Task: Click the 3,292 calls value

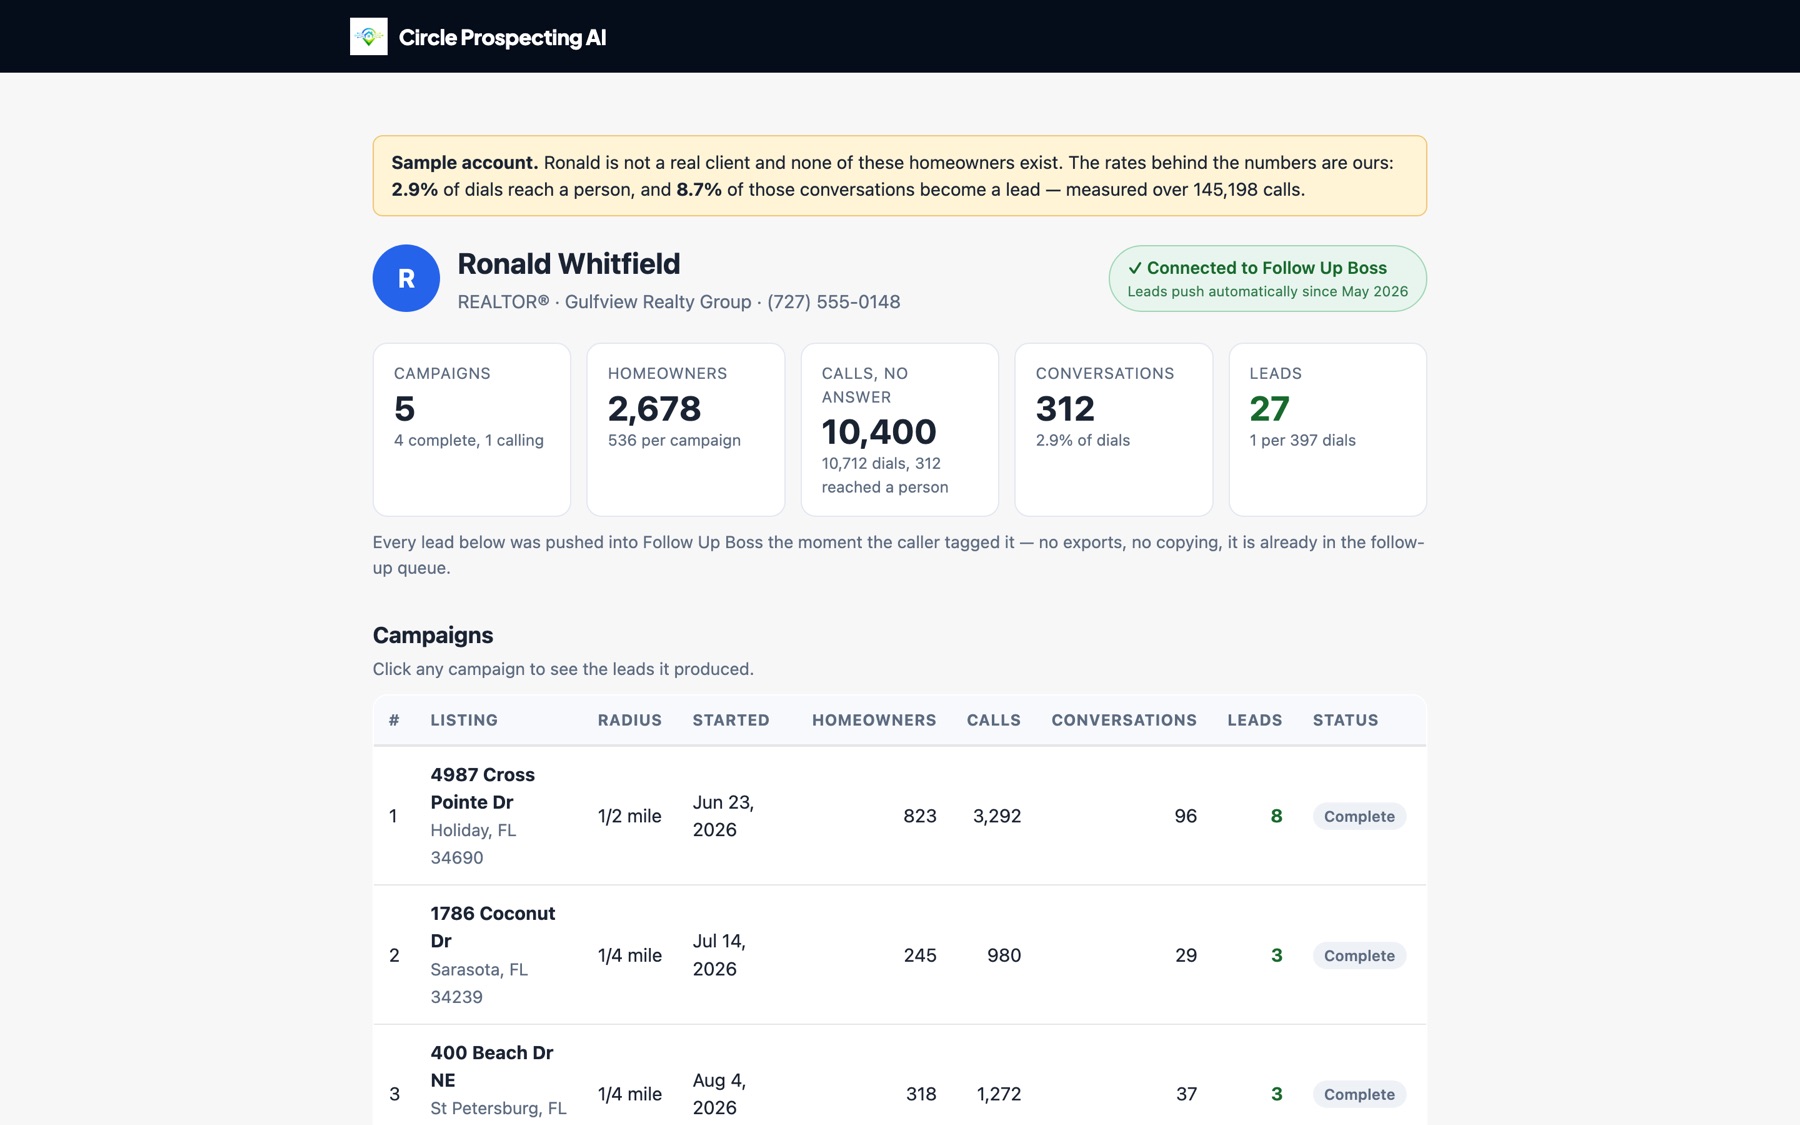Action: point(997,816)
